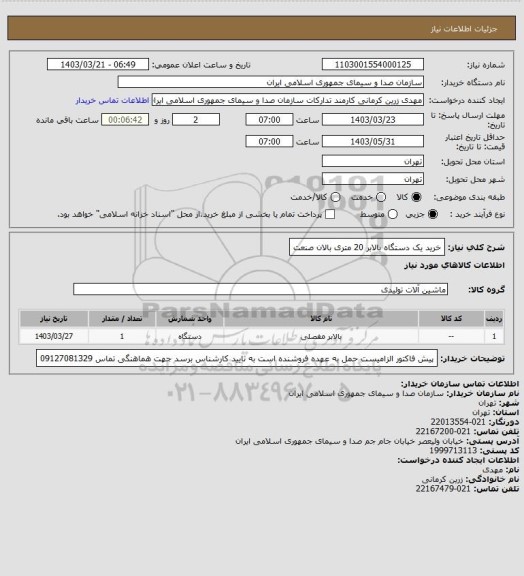Click the delivery city field تهران
The image size is (524, 576).
click(373, 179)
